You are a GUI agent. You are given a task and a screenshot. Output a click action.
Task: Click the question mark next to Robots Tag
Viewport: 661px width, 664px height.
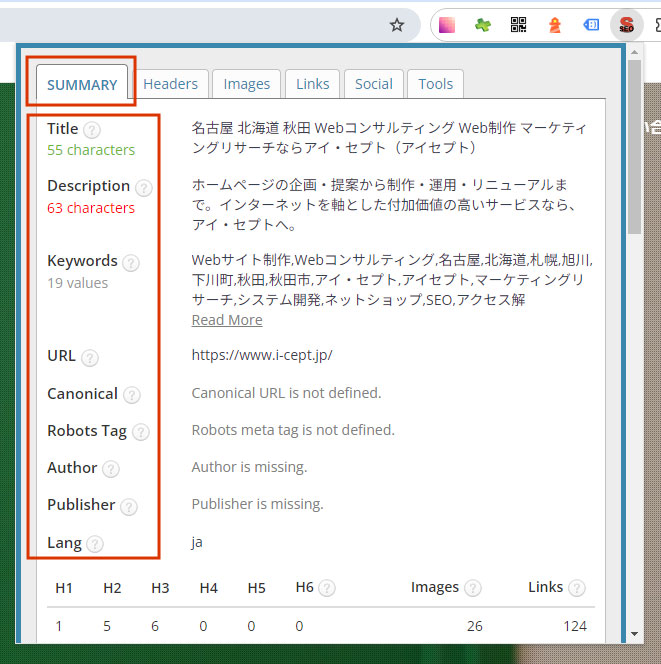140,432
